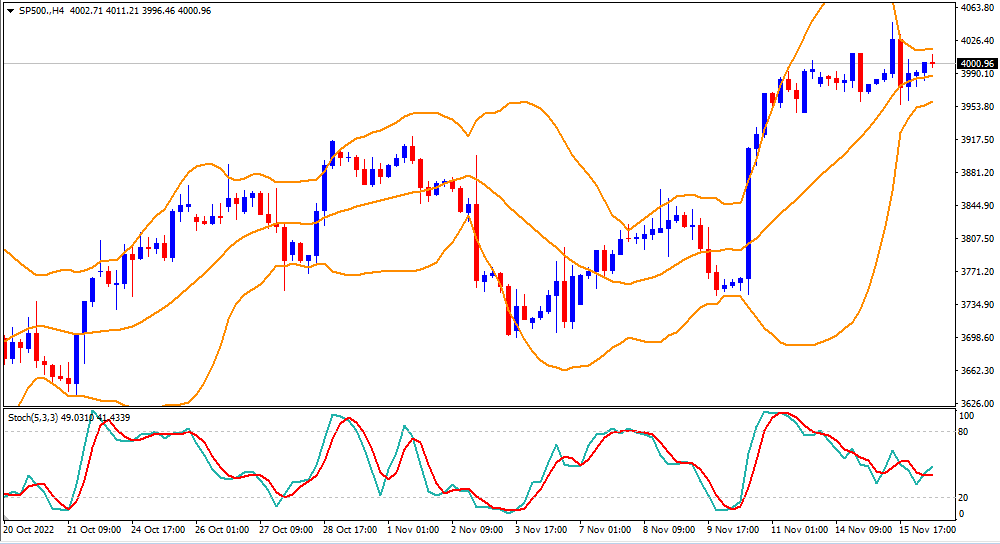1000x544 pixels.
Task: Click the stochastic level 80 label
Action: 963,432
